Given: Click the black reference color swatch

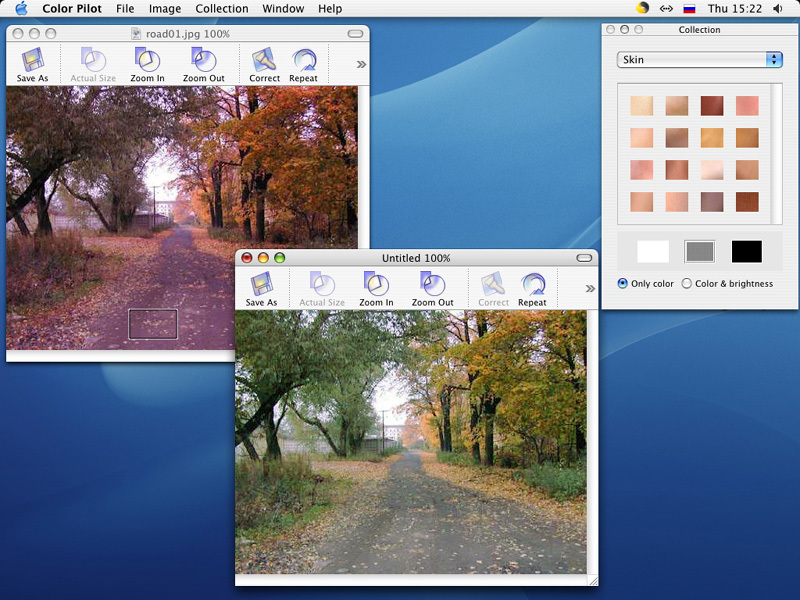Looking at the screenshot, I should [x=747, y=252].
